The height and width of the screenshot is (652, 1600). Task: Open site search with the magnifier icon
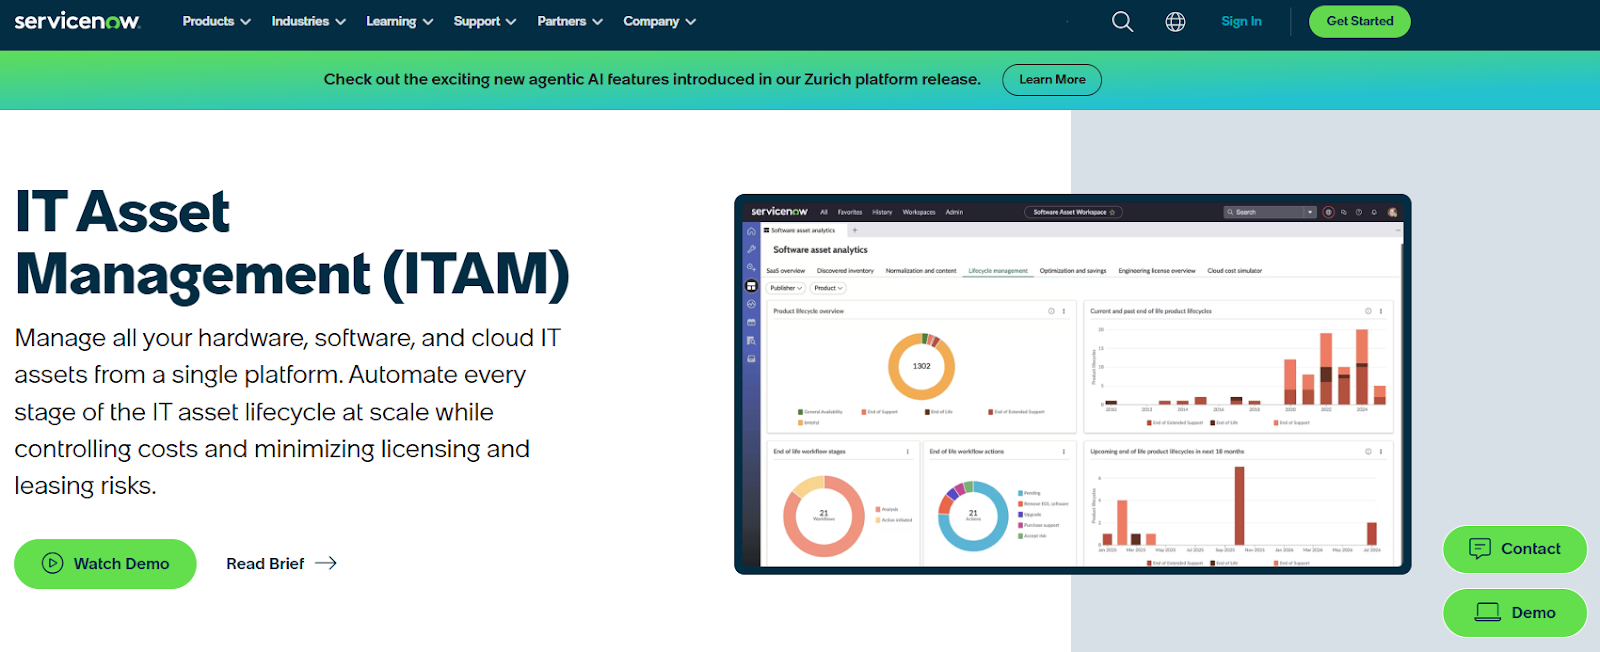coord(1123,21)
